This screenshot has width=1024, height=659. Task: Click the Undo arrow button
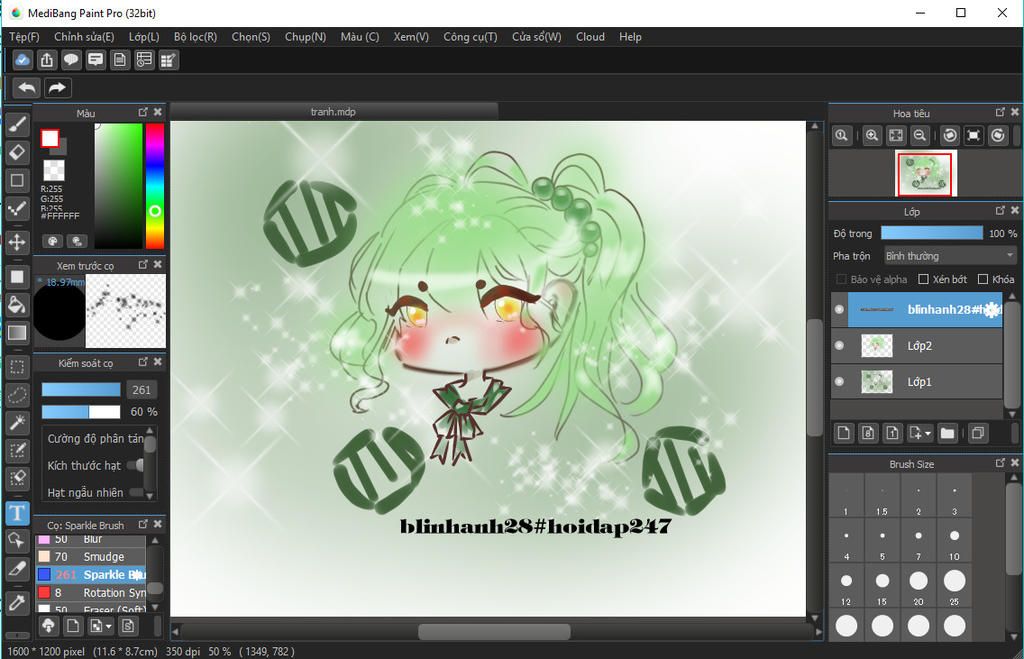[27, 88]
